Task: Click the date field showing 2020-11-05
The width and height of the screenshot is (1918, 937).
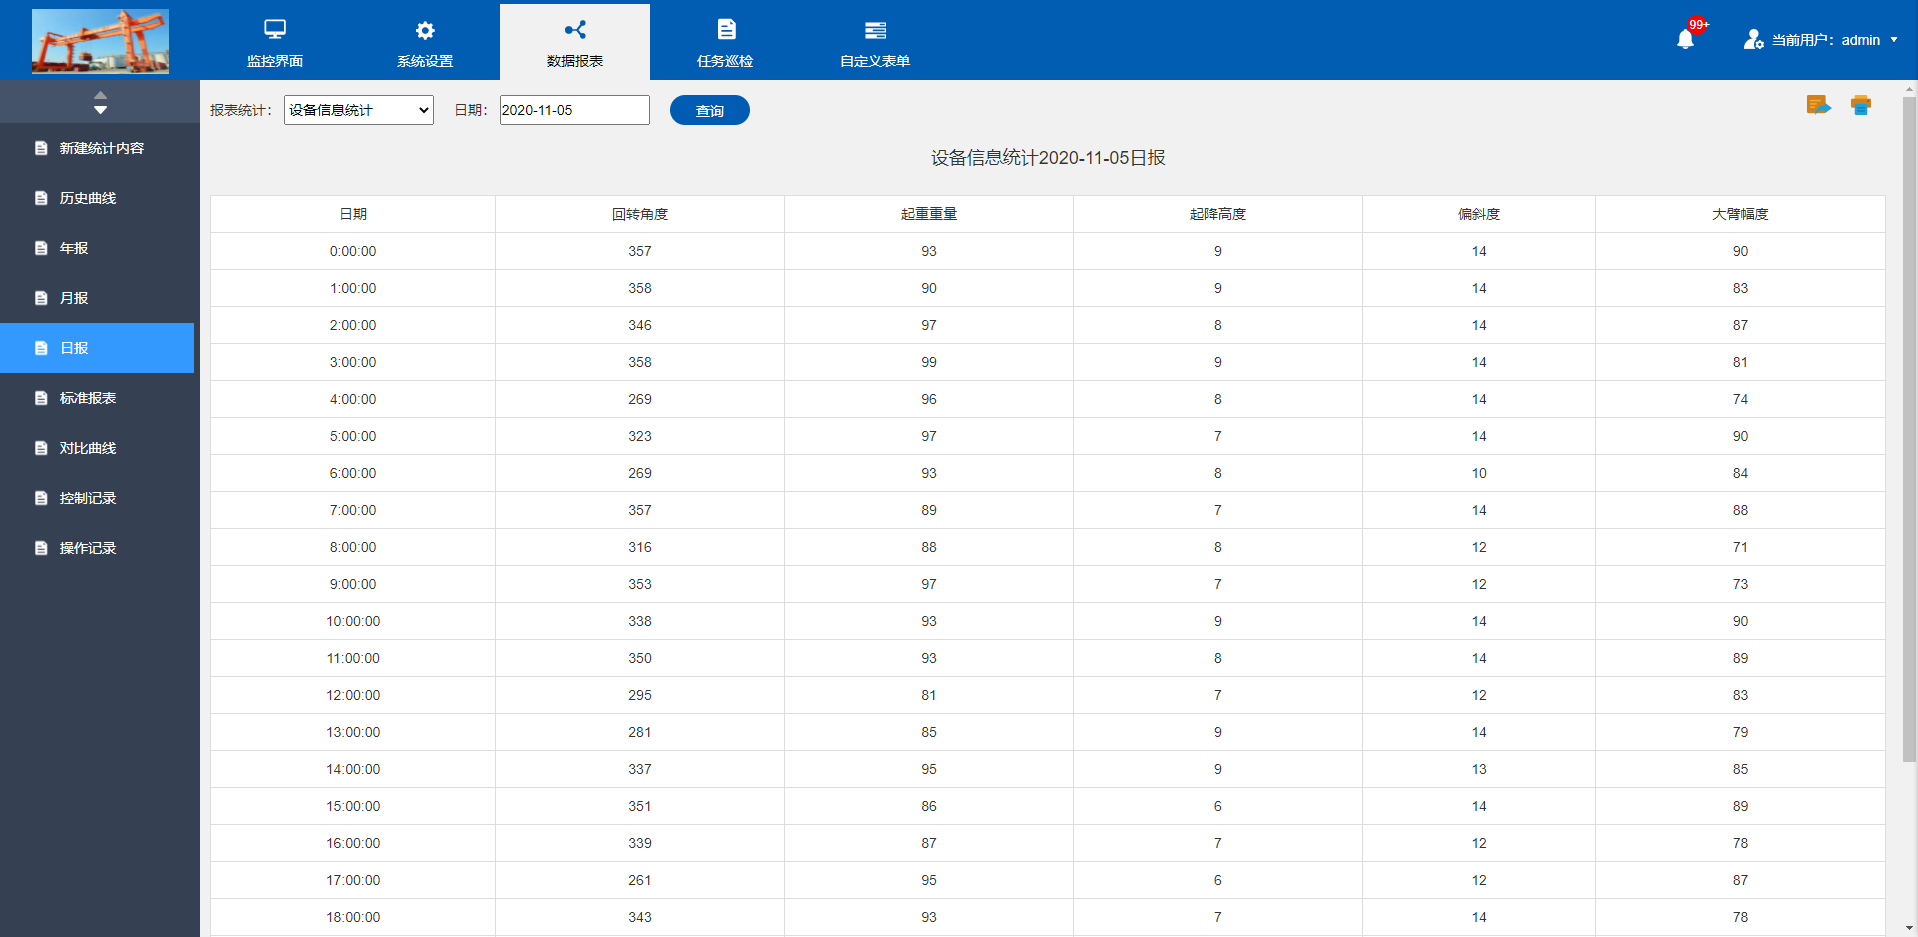Action: click(x=575, y=110)
